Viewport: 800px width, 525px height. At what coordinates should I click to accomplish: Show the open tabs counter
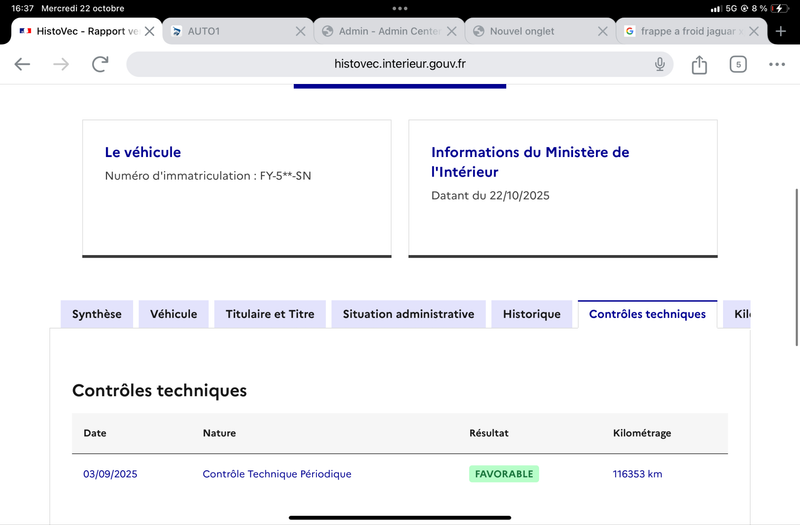tap(738, 64)
